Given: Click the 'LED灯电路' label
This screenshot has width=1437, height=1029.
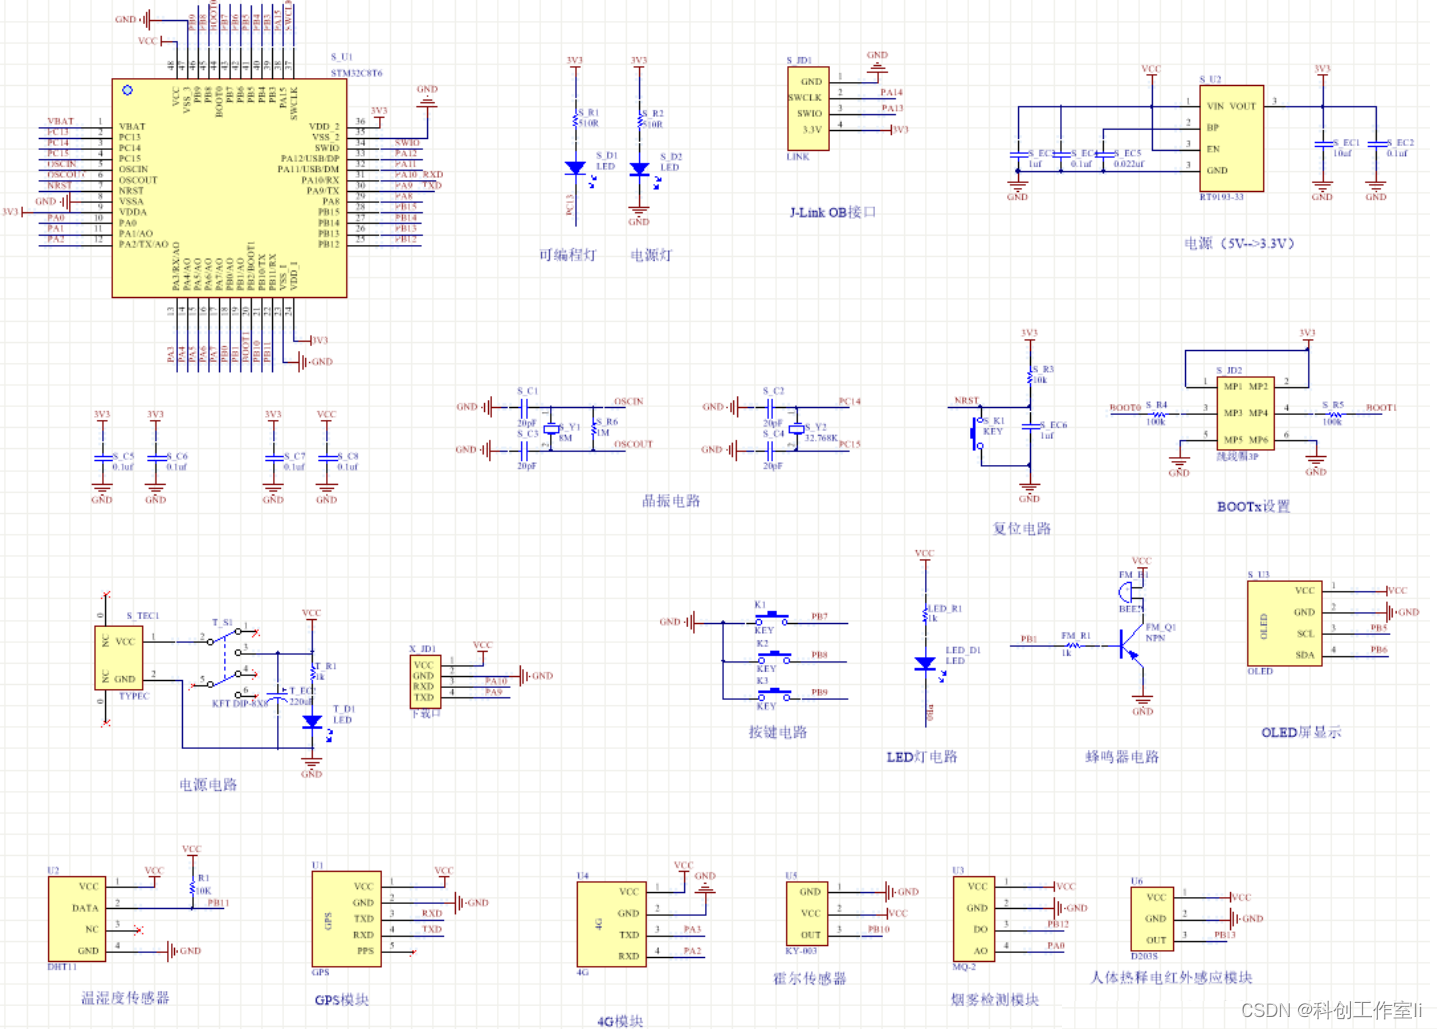Looking at the screenshot, I should coord(922,757).
